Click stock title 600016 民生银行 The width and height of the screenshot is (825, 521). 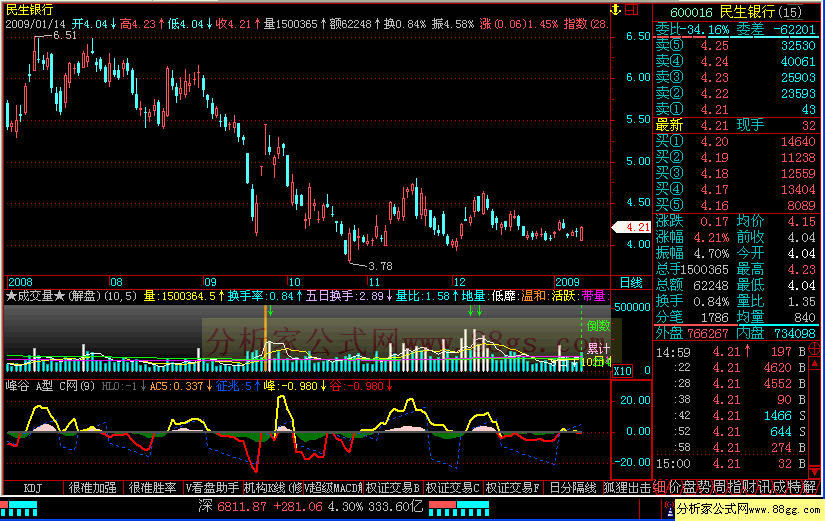736,12
